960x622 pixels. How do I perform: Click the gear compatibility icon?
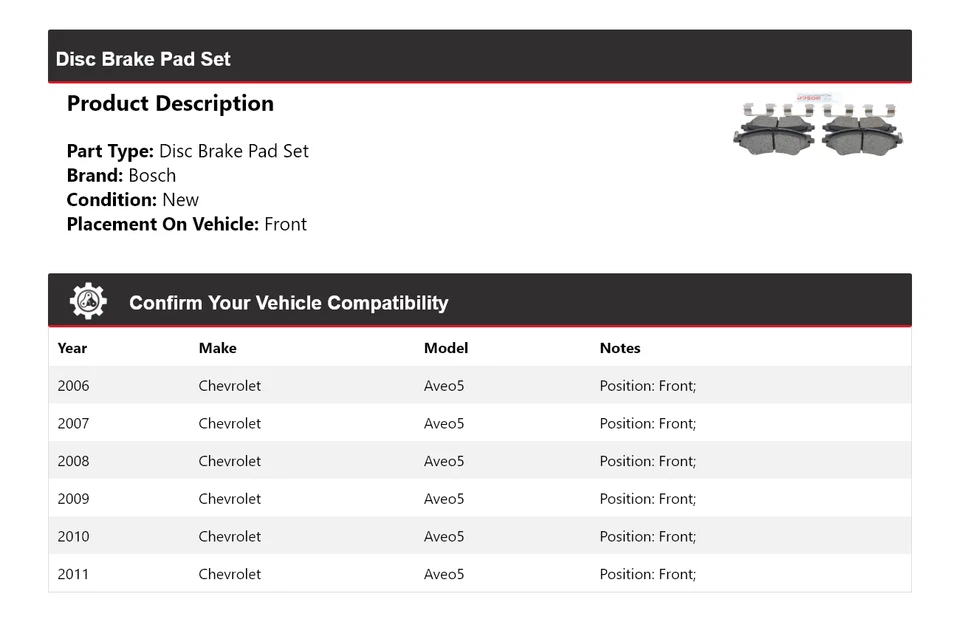point(88,301)
